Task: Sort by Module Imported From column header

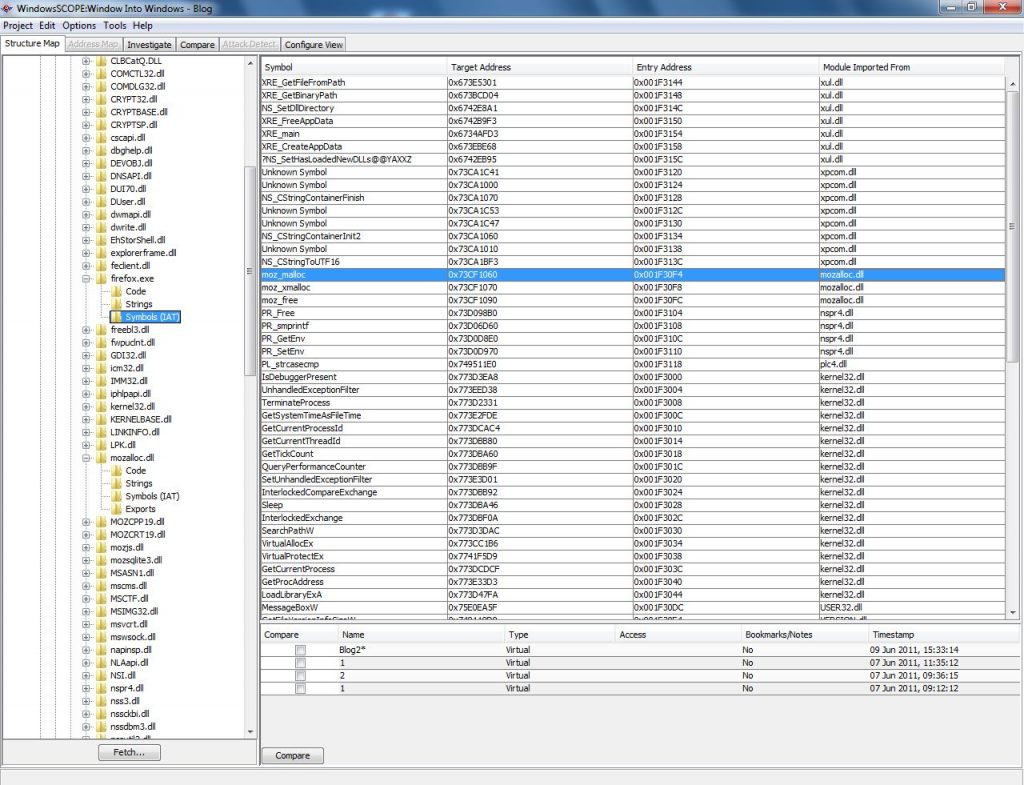Action: [x=912, y=67]
